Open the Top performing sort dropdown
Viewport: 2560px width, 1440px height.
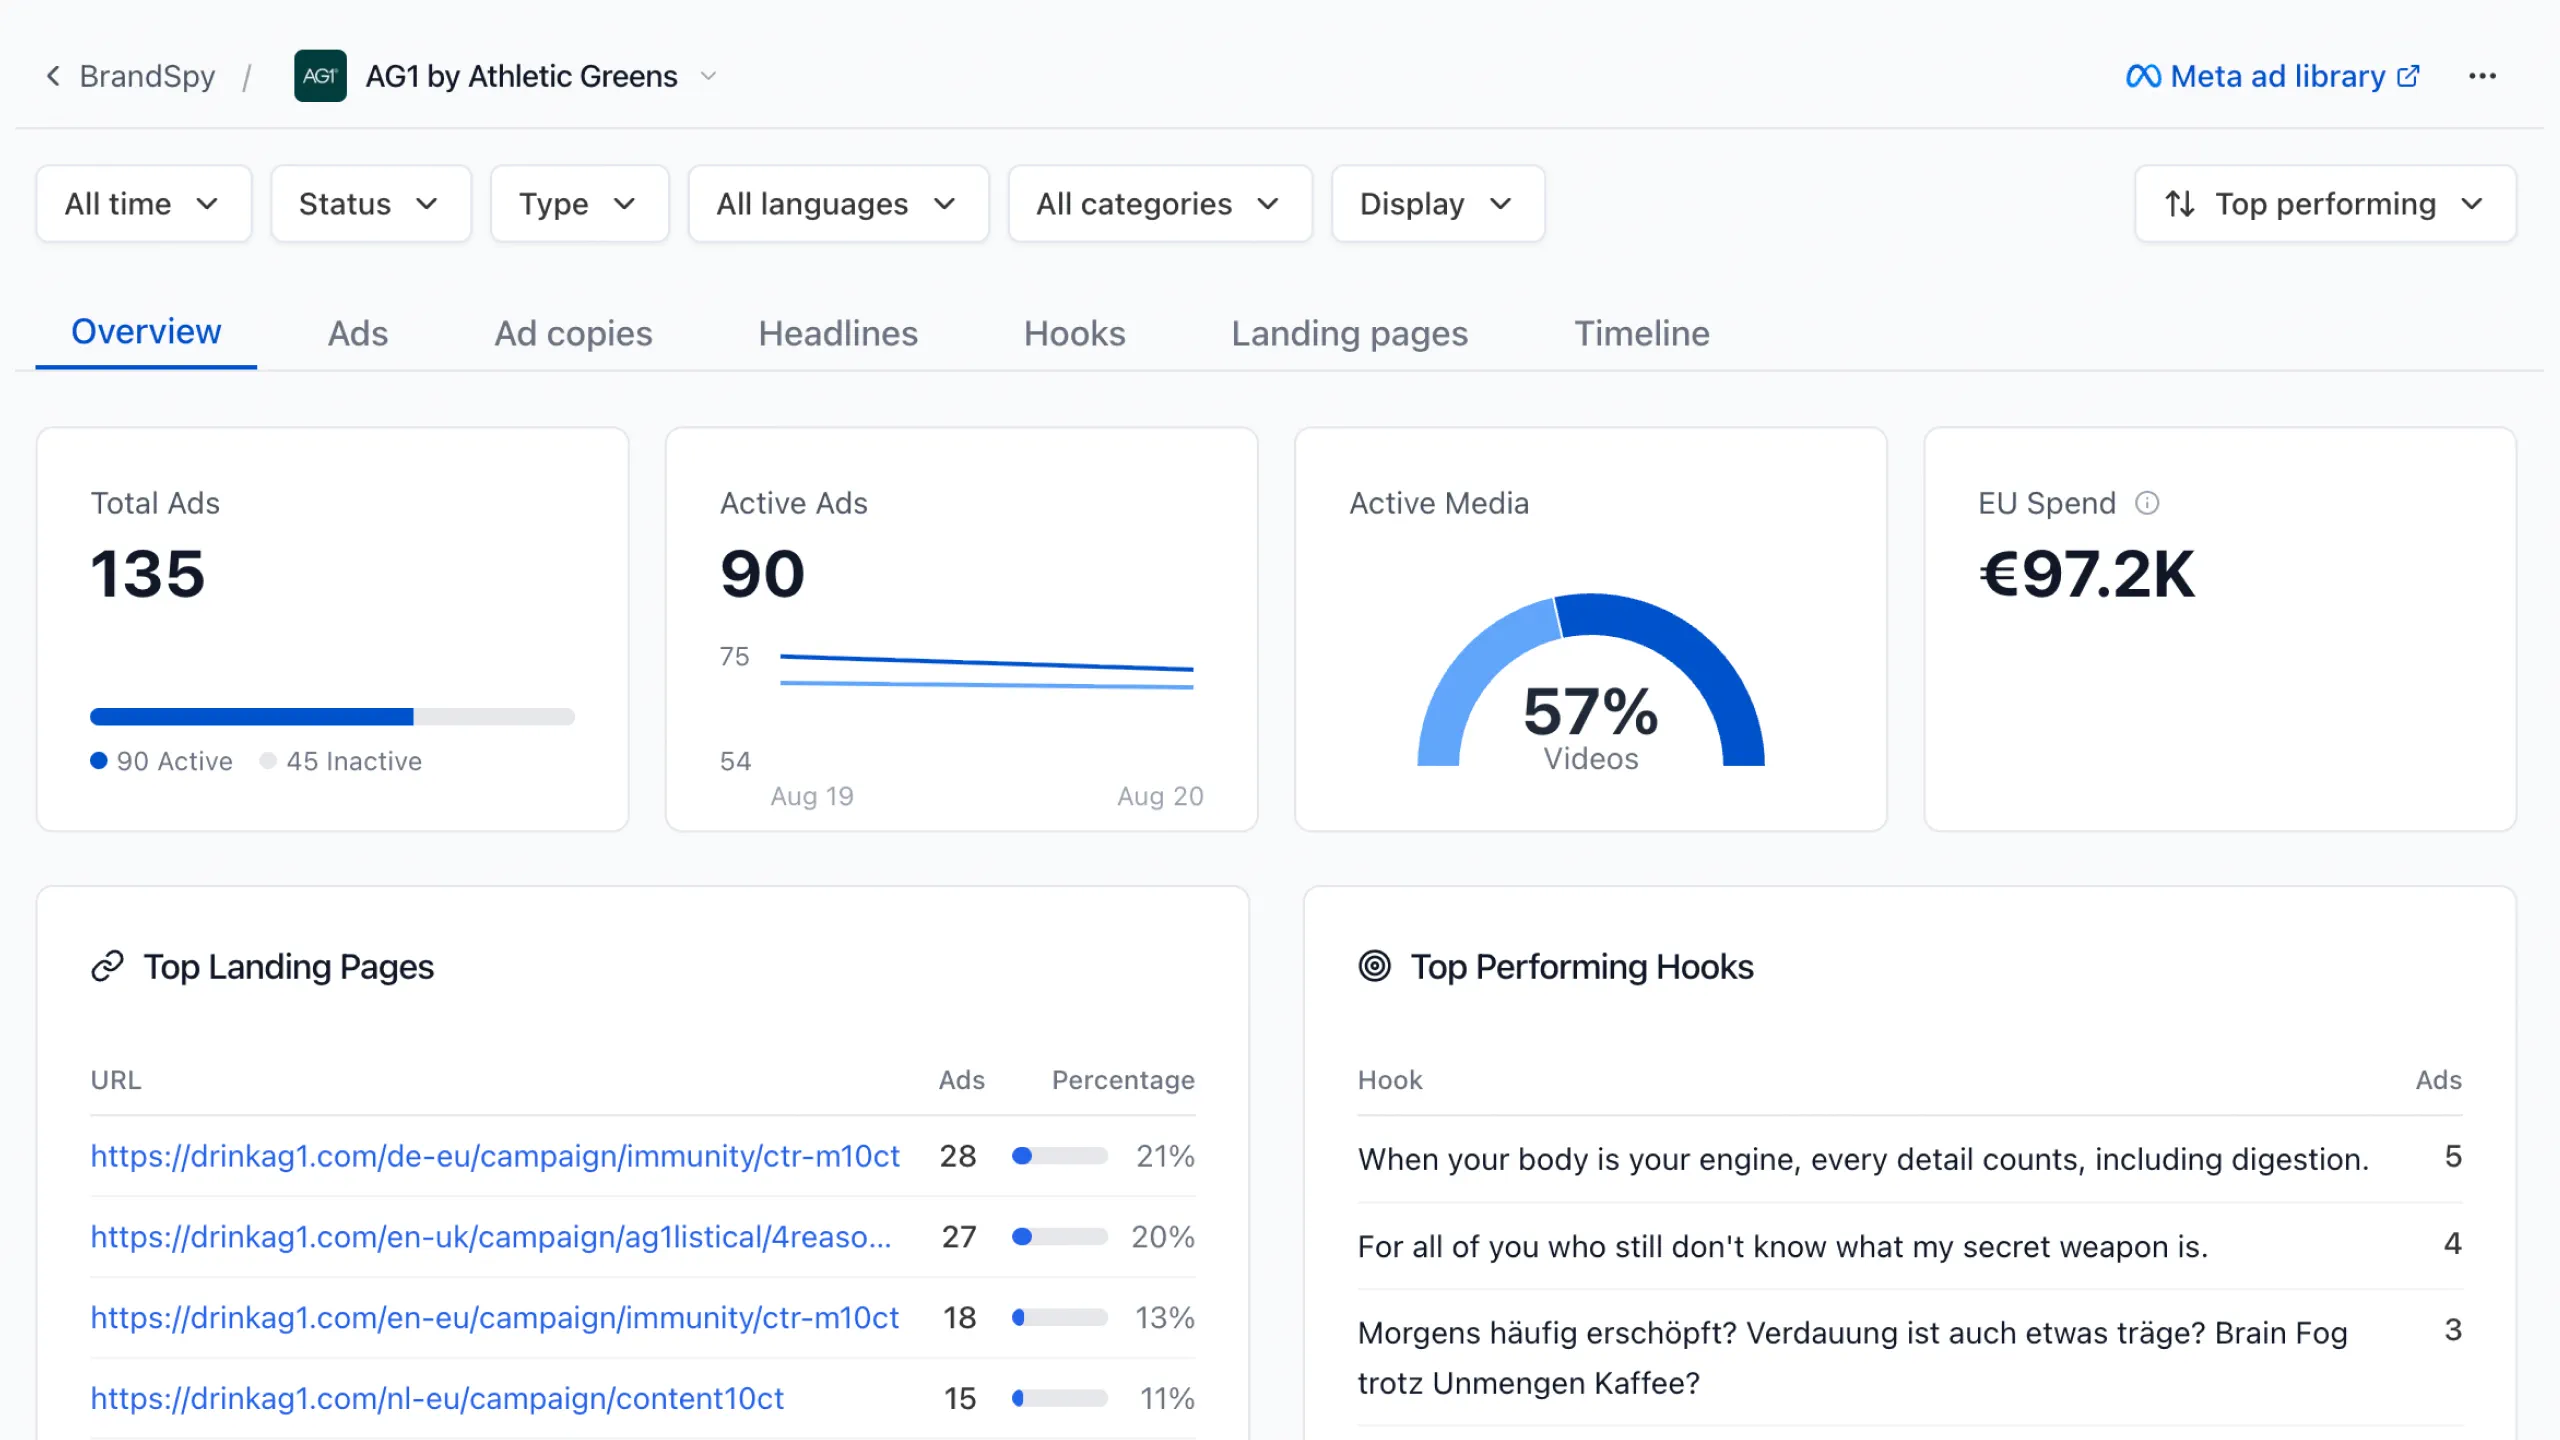[2325, 204]
